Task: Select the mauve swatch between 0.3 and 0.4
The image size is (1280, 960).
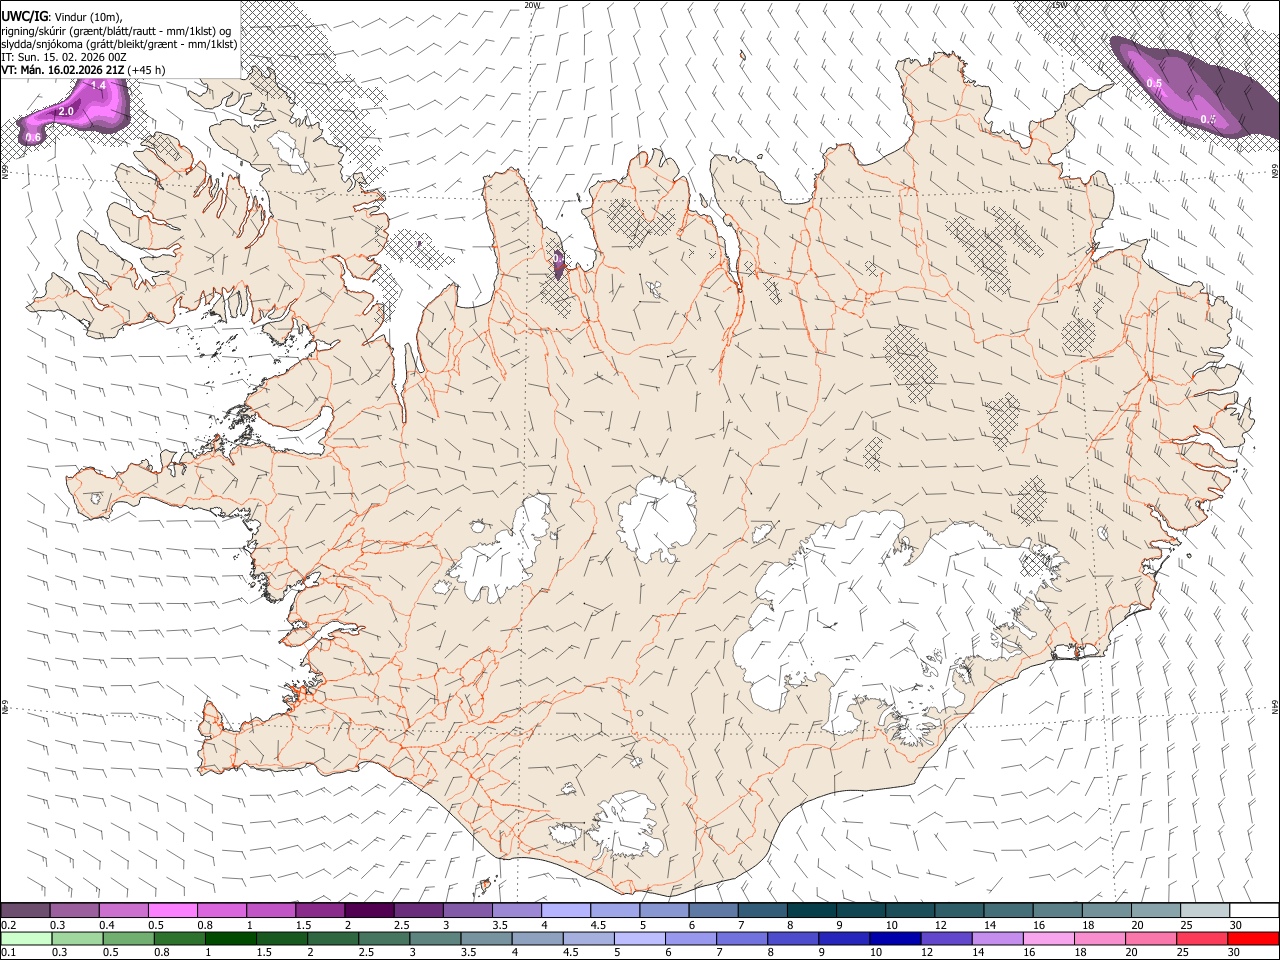Action: pos(75,910)
